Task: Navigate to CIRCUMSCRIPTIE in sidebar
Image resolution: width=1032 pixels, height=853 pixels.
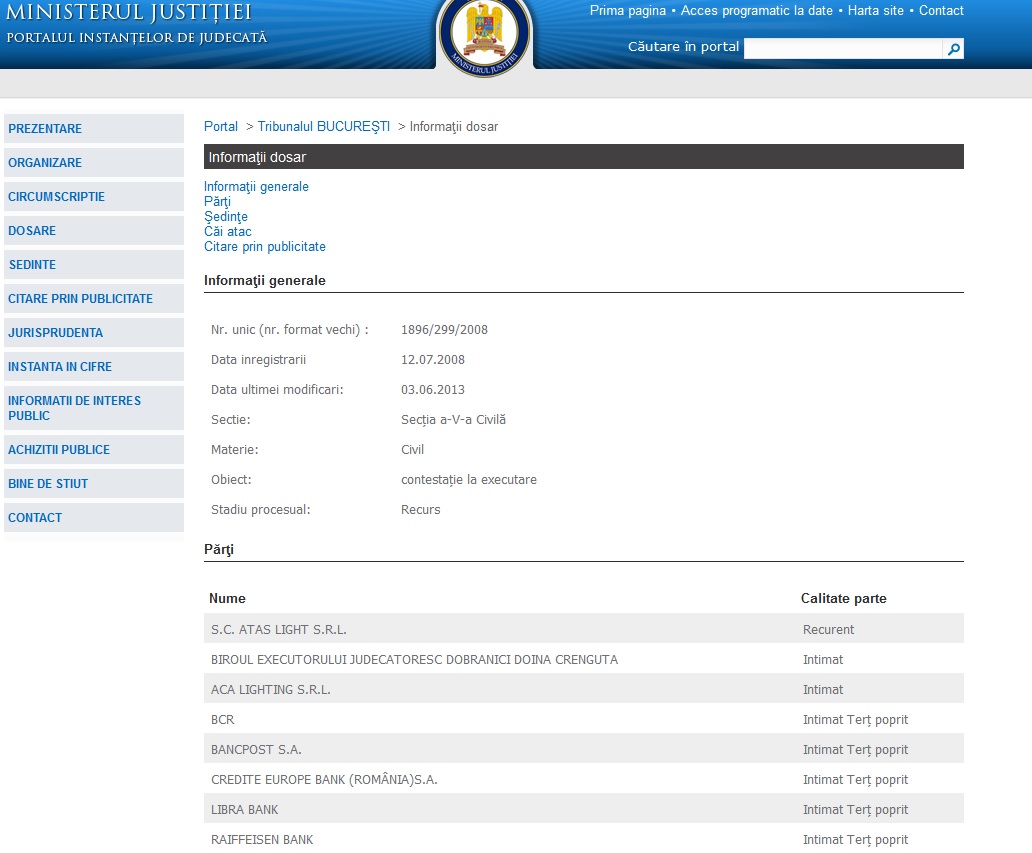Action: pyautogui.click(x=56, y=197)
